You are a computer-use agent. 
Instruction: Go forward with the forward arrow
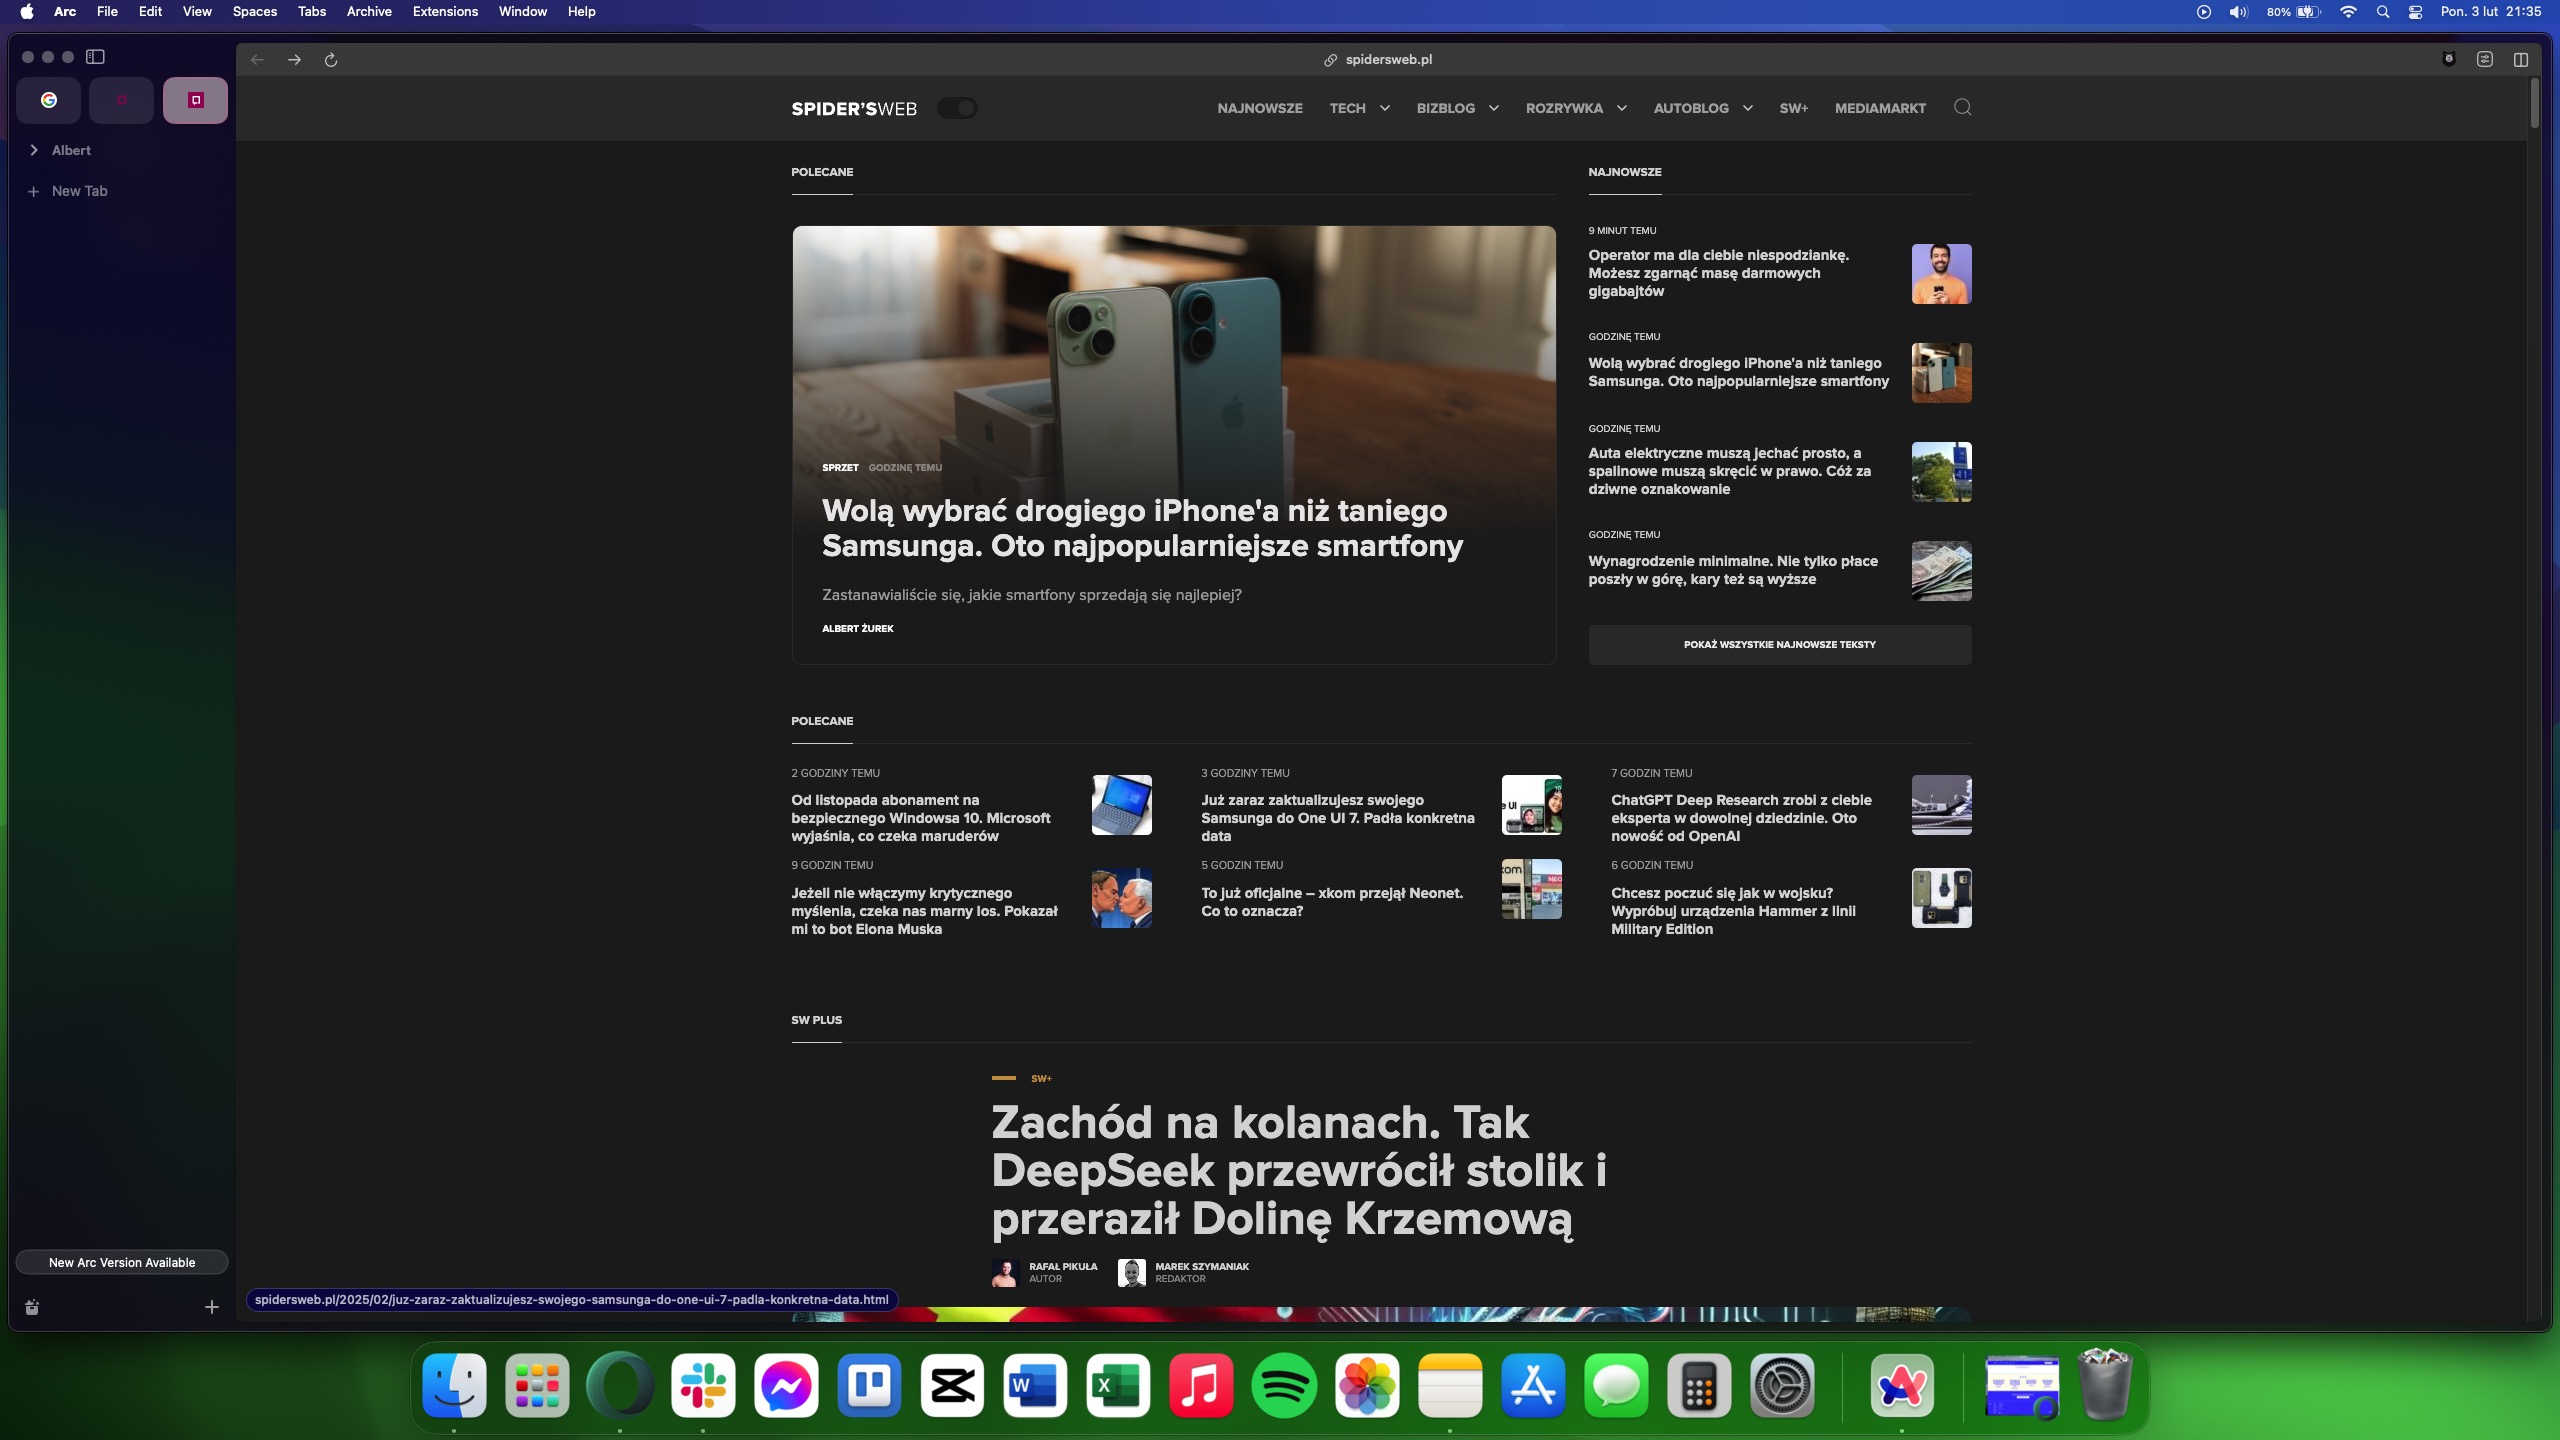point(294,60)
